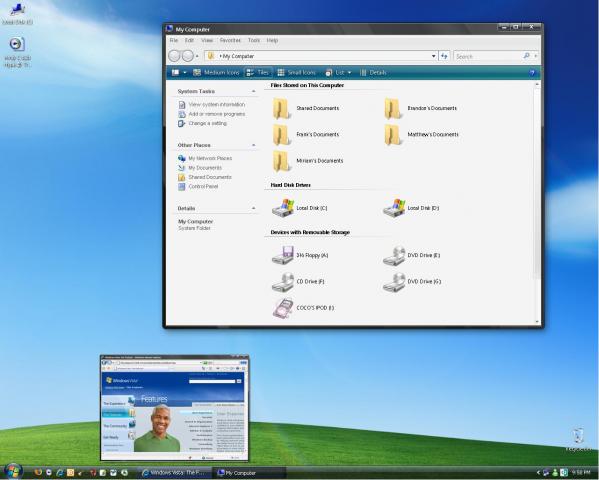Screen dimensions: 599x480
Task: Open the DVD Drive (E:) icon
Action: 394,255
